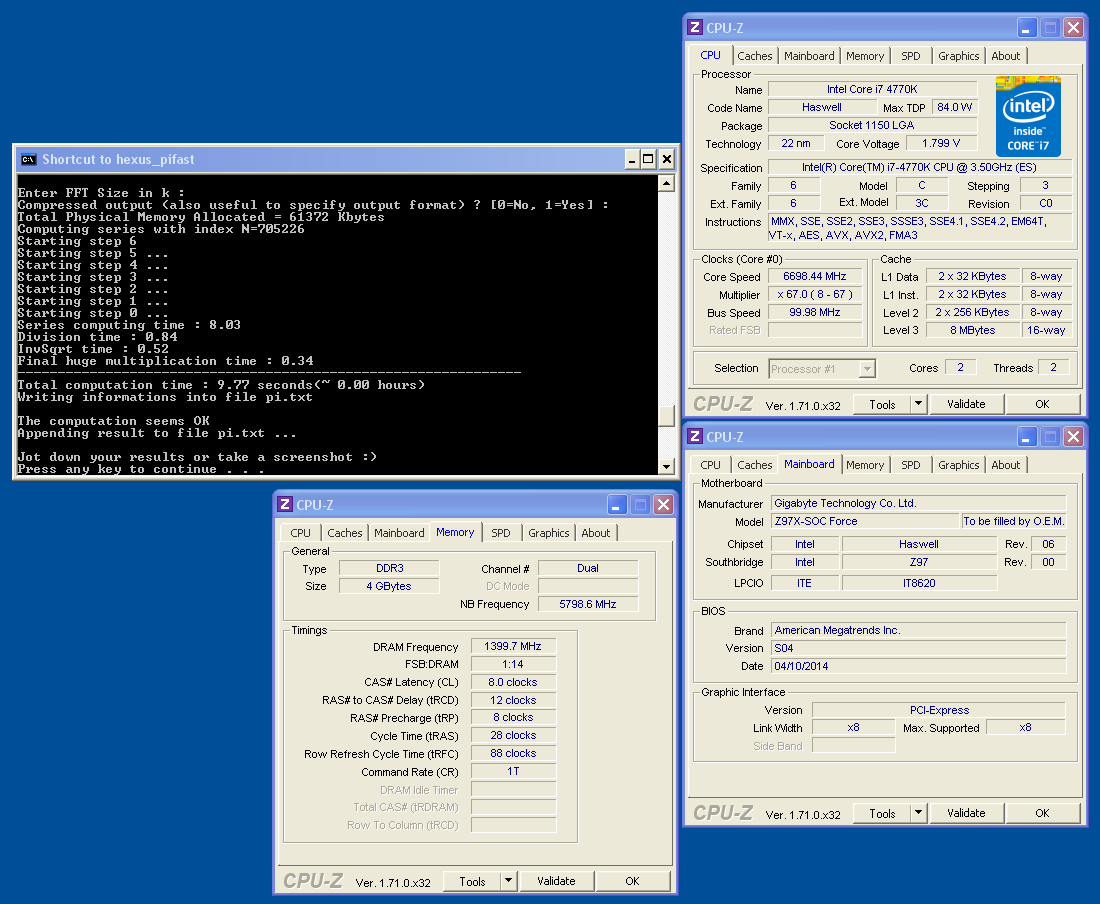Image resolution: width=1100 pixels, height=904 pixels.
Task: Click the CPU-Z logo icon in Mainboard window title bar
Action: tap(695, 436)
